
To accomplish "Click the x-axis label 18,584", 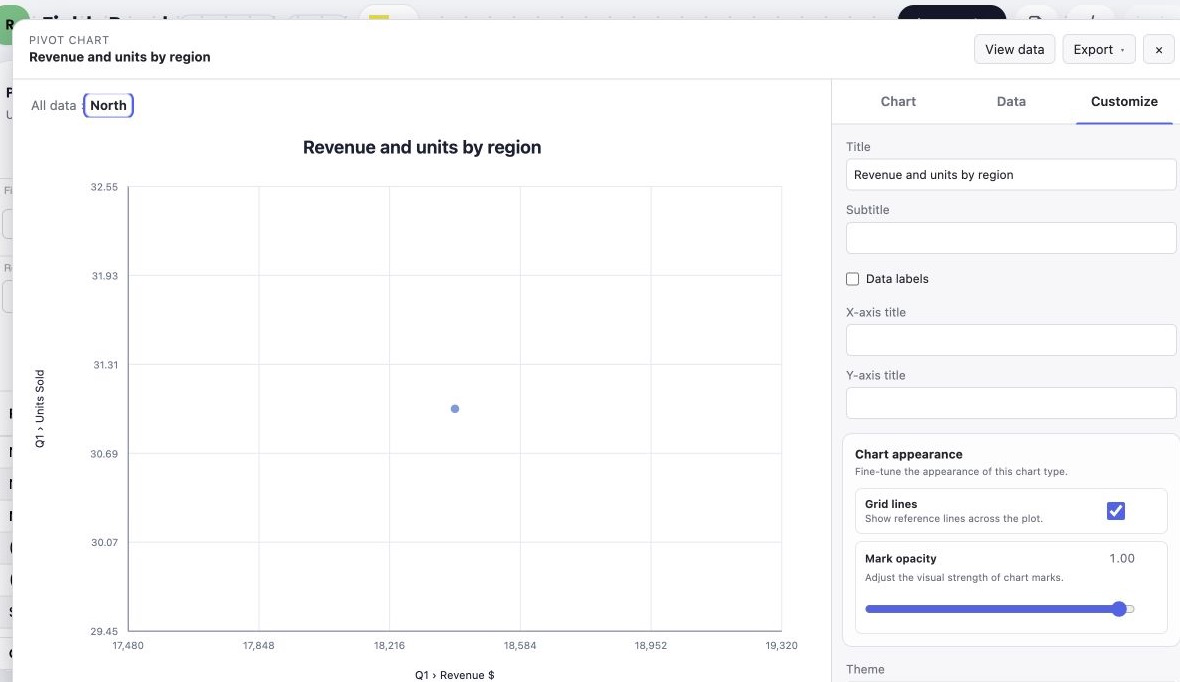I will tap(520, 646).
